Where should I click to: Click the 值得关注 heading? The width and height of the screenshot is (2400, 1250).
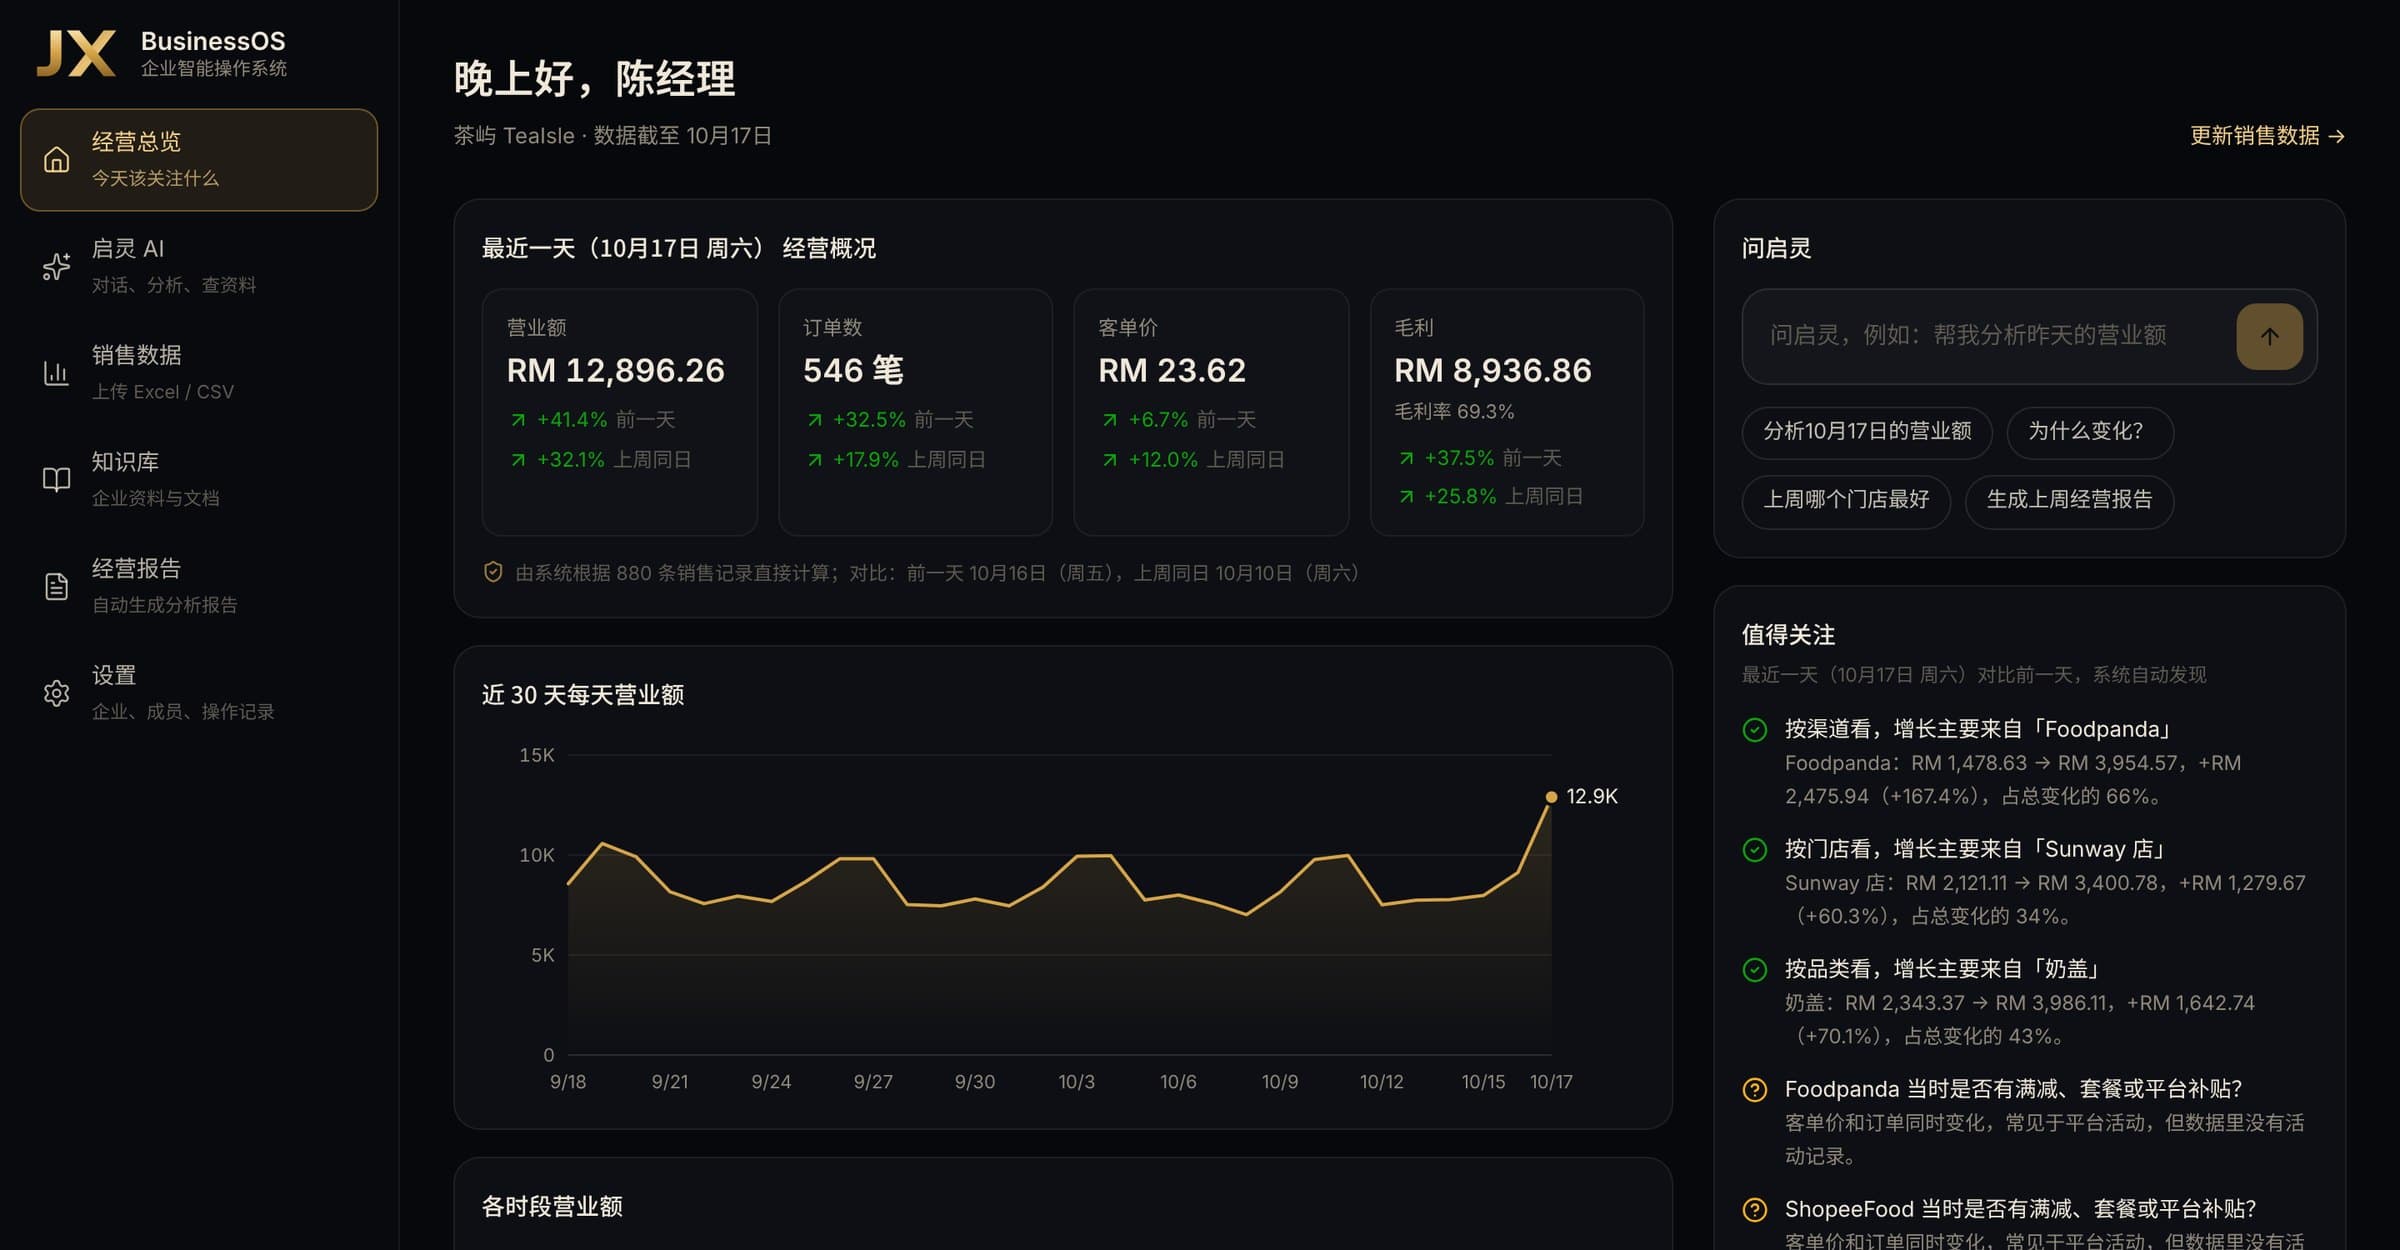[1788, 635]
